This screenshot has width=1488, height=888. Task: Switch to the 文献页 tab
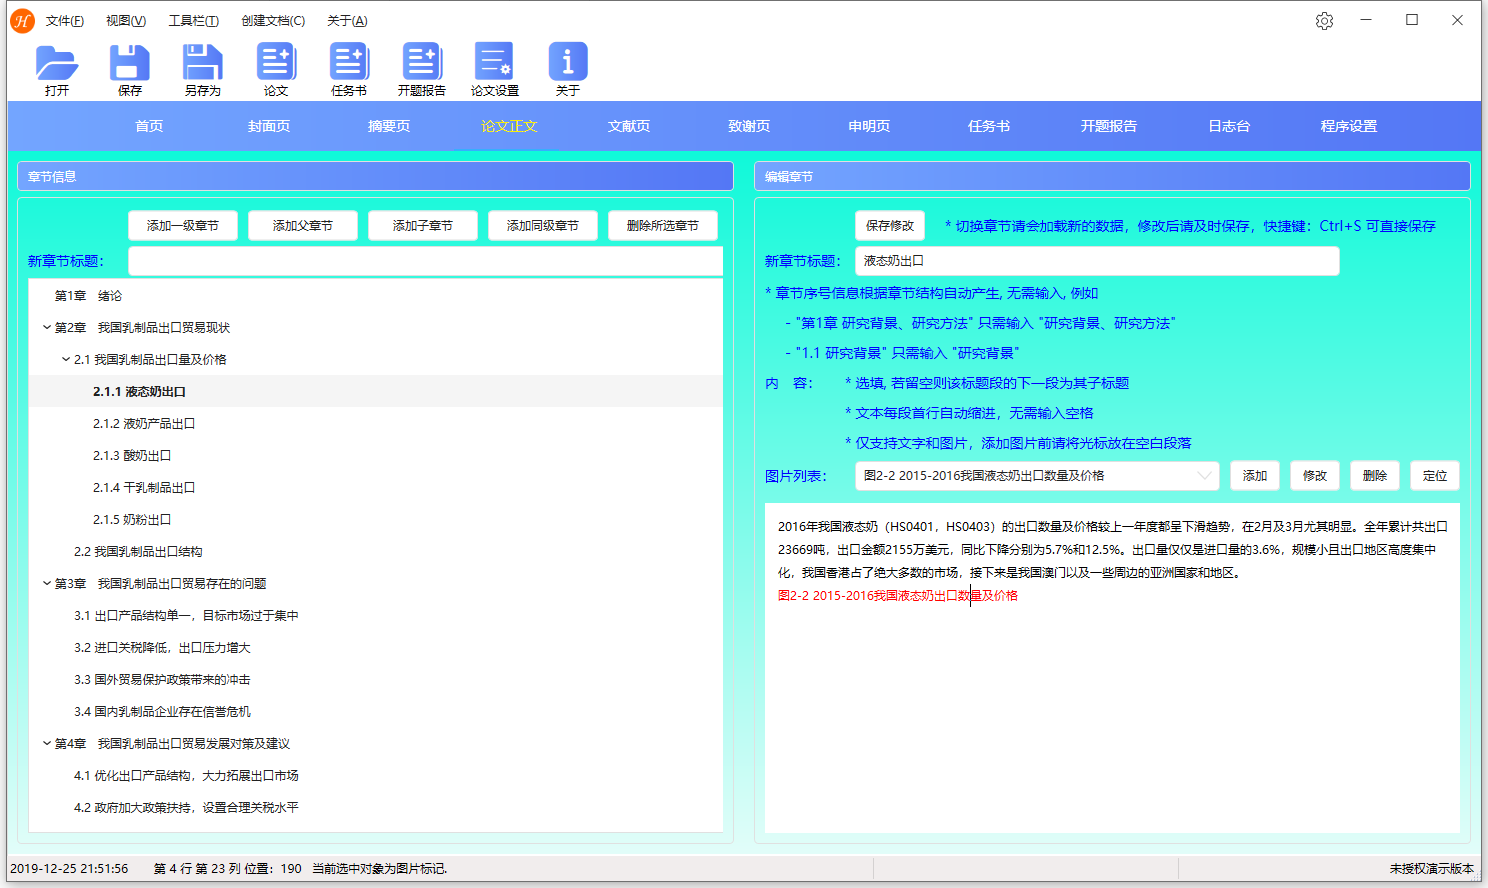point(629,126)
